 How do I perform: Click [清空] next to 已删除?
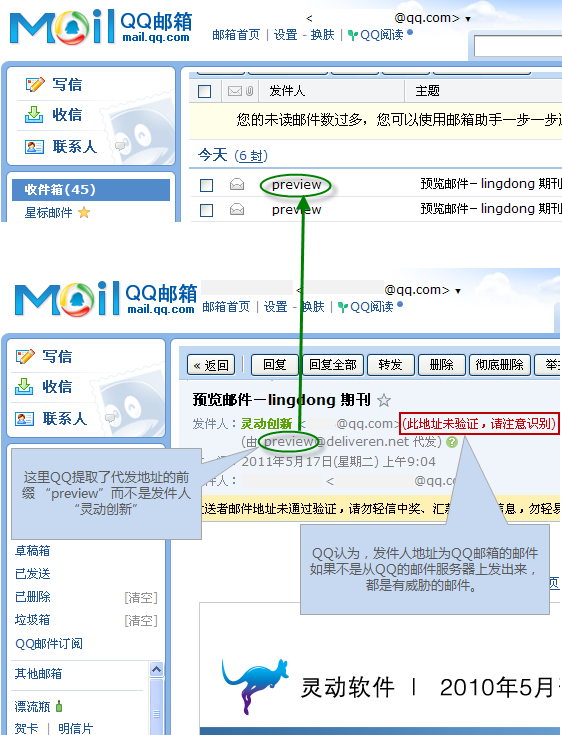coord(141,598)
